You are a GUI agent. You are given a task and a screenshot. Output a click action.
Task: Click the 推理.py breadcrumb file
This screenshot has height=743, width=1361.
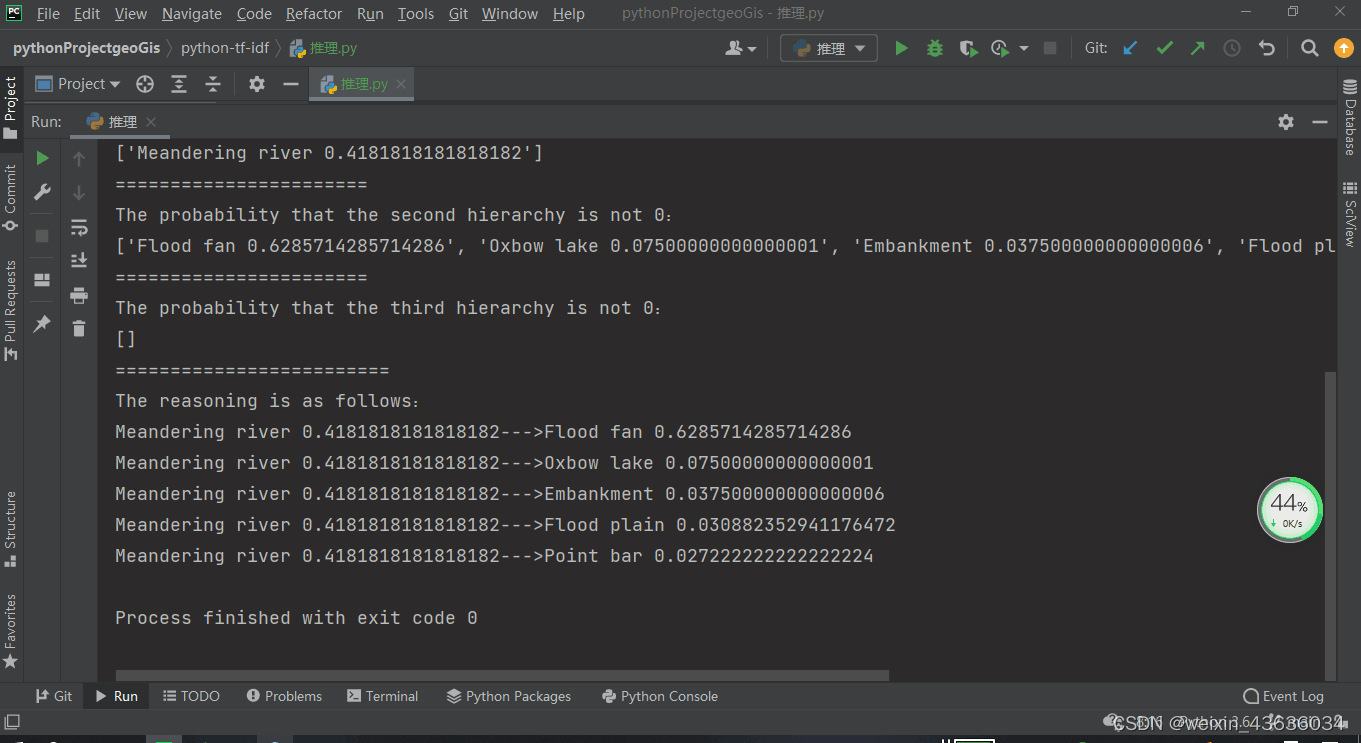click(x=323, y=48)
